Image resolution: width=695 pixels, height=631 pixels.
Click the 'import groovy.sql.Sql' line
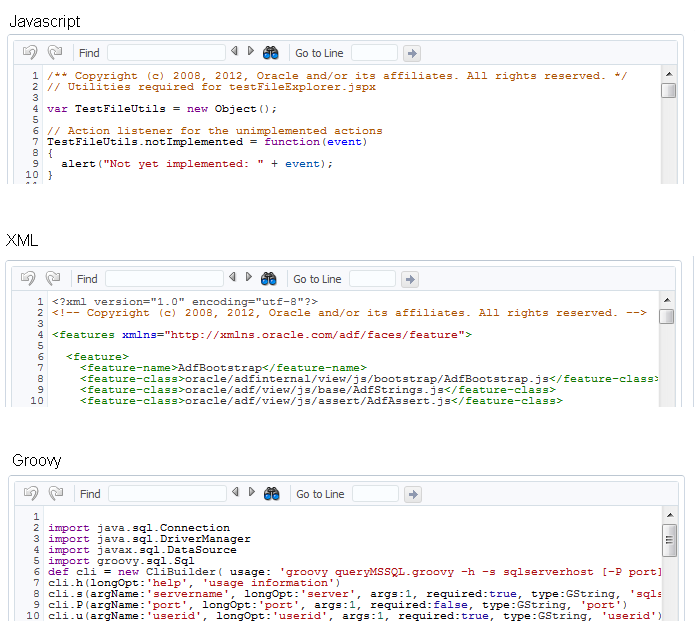[x=121, y=561]
